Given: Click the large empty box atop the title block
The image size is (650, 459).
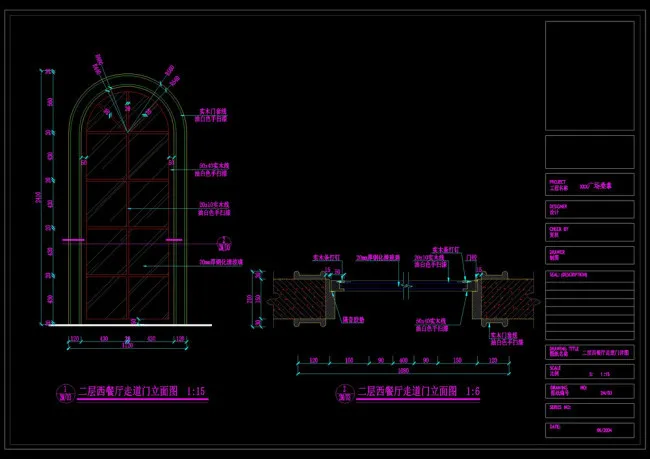Looking at the screenshot, I should pyautogui.click(x=589, y=75).
